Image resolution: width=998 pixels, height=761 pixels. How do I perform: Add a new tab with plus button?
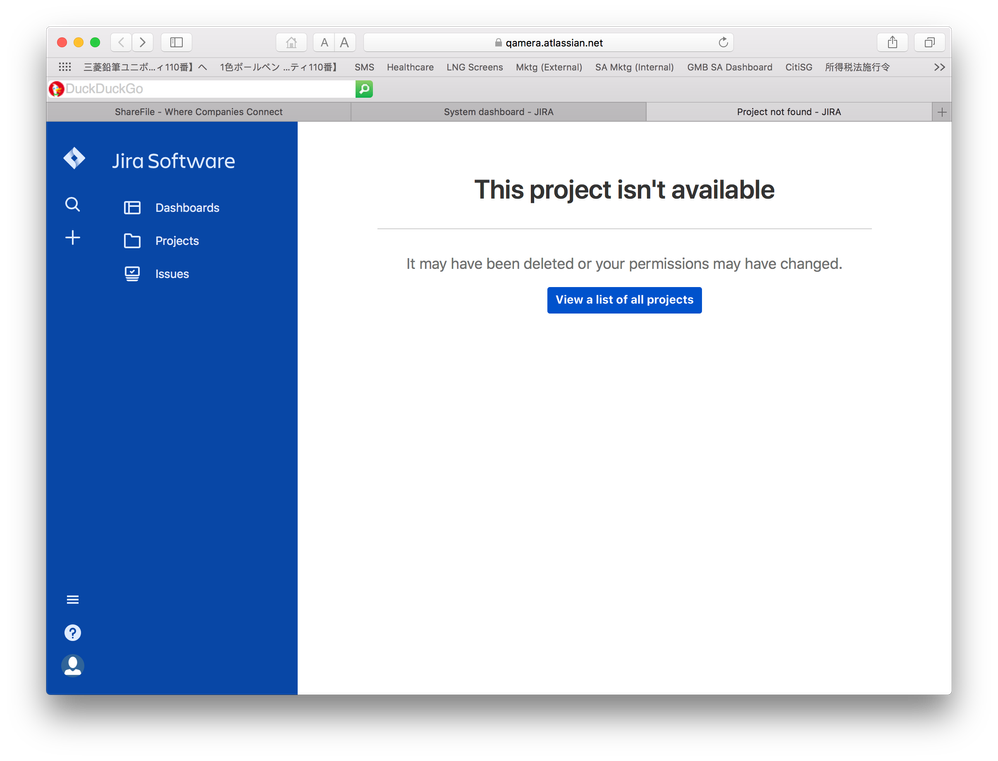[942, 112]
